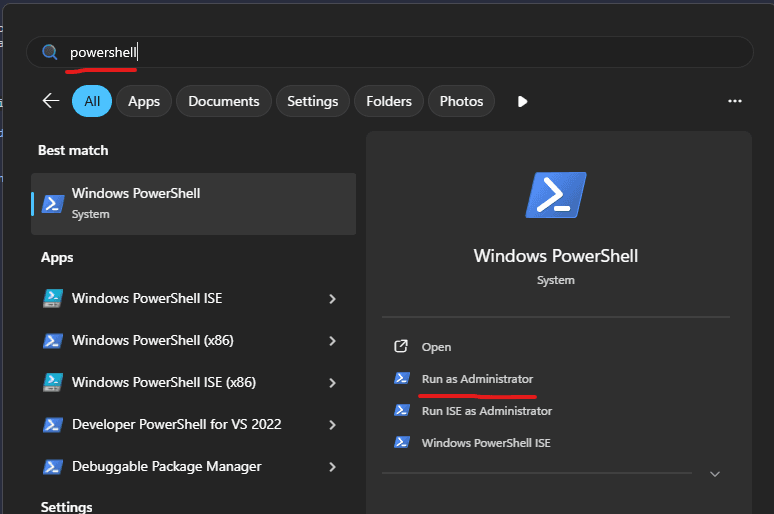Open the Windows PowerShell best match

194,203
